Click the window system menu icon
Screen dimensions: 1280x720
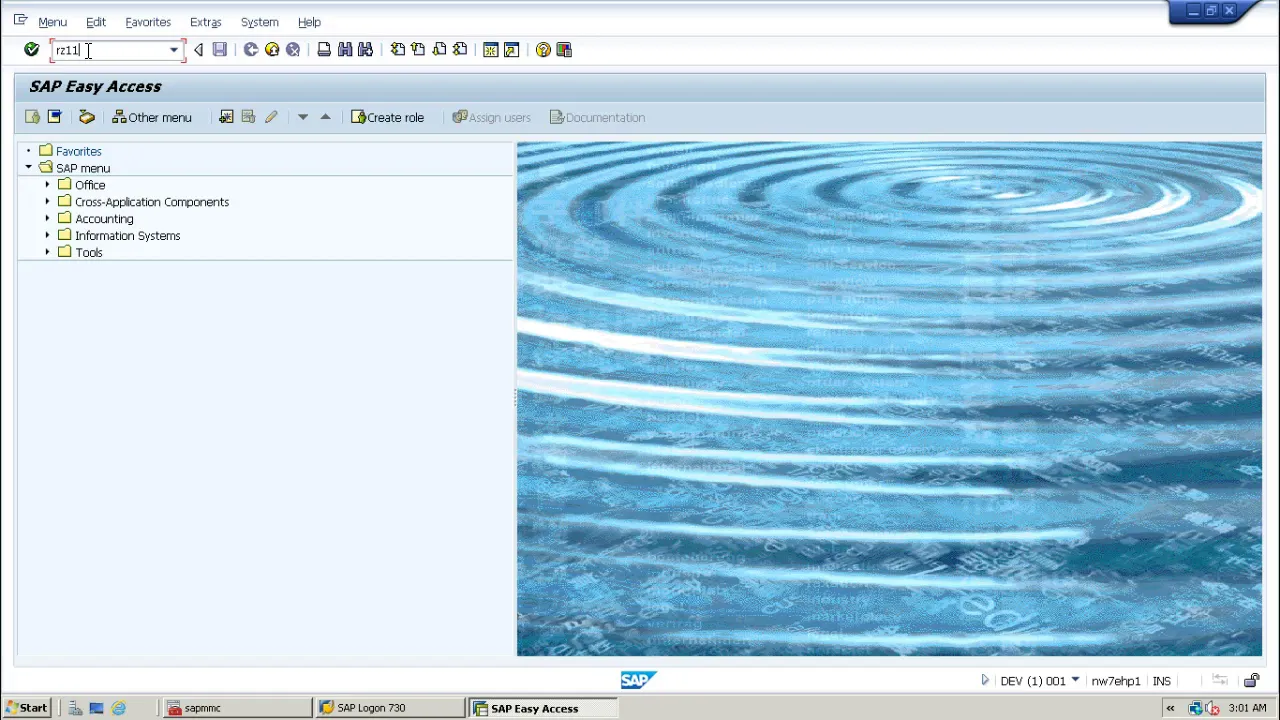(x=20, y=20)
